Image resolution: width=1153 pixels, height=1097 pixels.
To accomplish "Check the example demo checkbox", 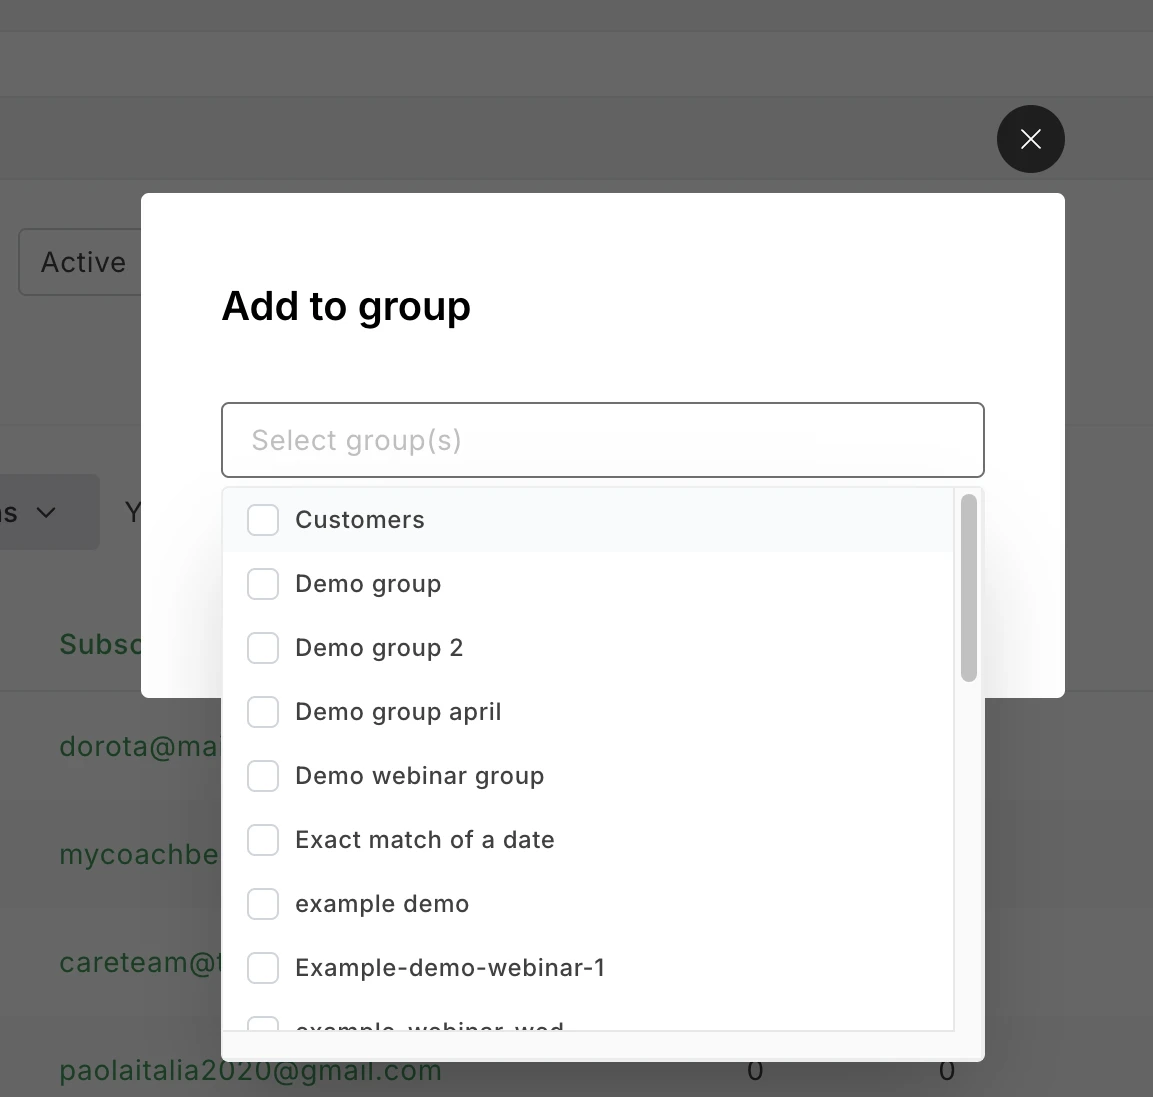I will [x=262, y=904].
